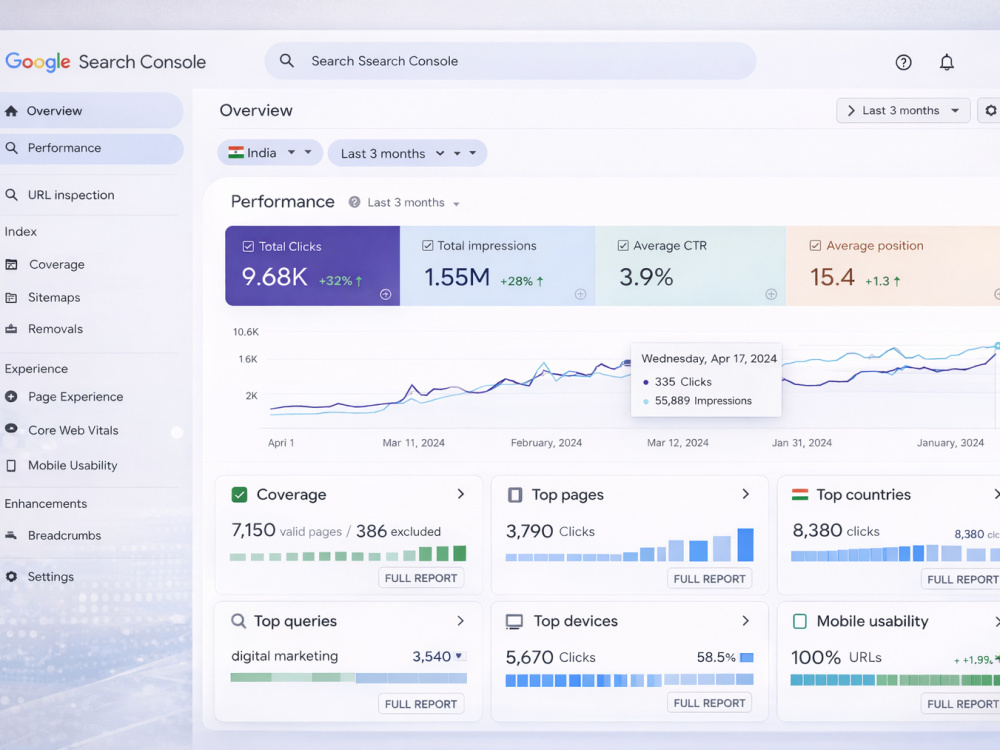Screen dimensions: 1000x750
Task: Go to Overview in the sidebar
Action: [x=91, y=111]
